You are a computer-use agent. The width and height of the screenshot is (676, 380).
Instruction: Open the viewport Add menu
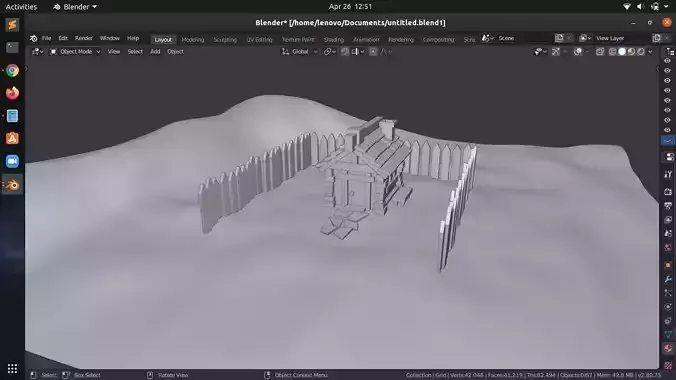pos(155,52)
